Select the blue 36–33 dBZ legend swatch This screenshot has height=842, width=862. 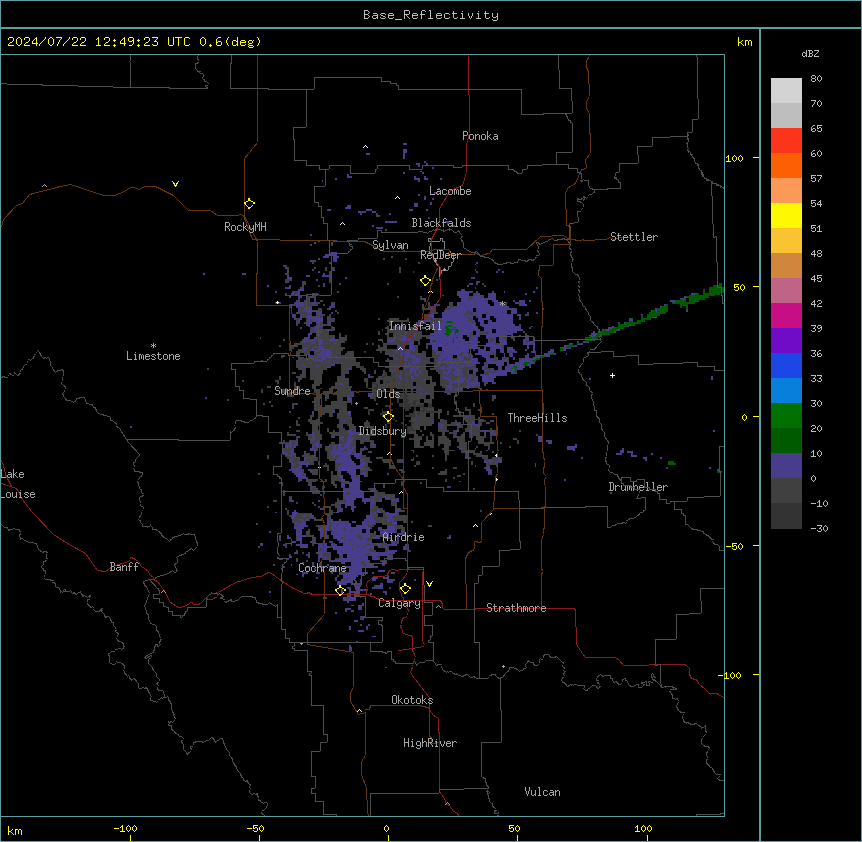coord(786,365)
